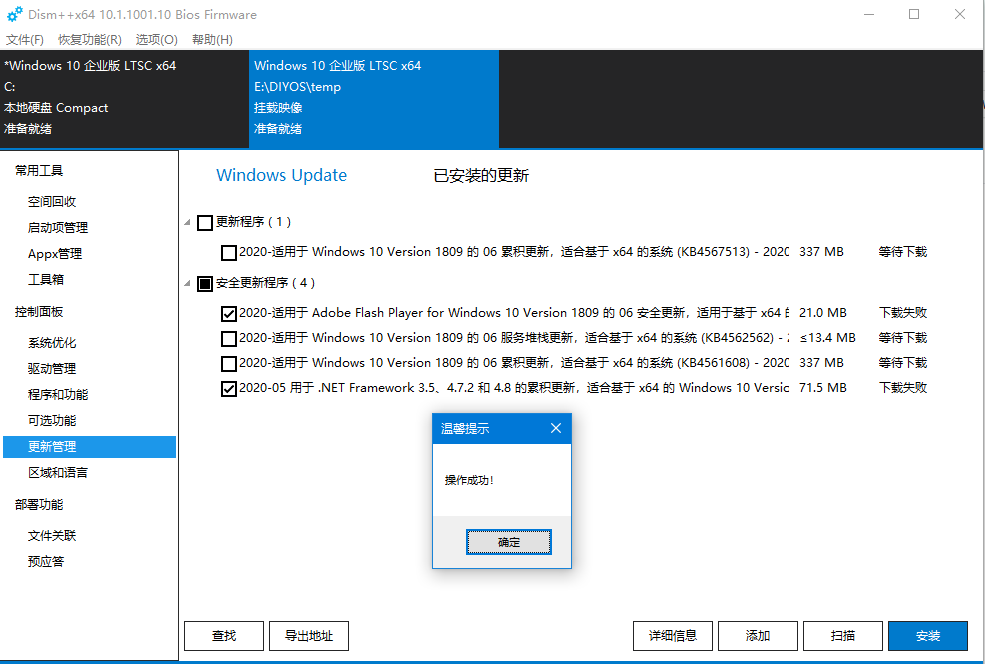Viewport: 985px width, 664px height.
Task: Toggle the 更新程序 group checkbox
Action: tap(205, 222)
